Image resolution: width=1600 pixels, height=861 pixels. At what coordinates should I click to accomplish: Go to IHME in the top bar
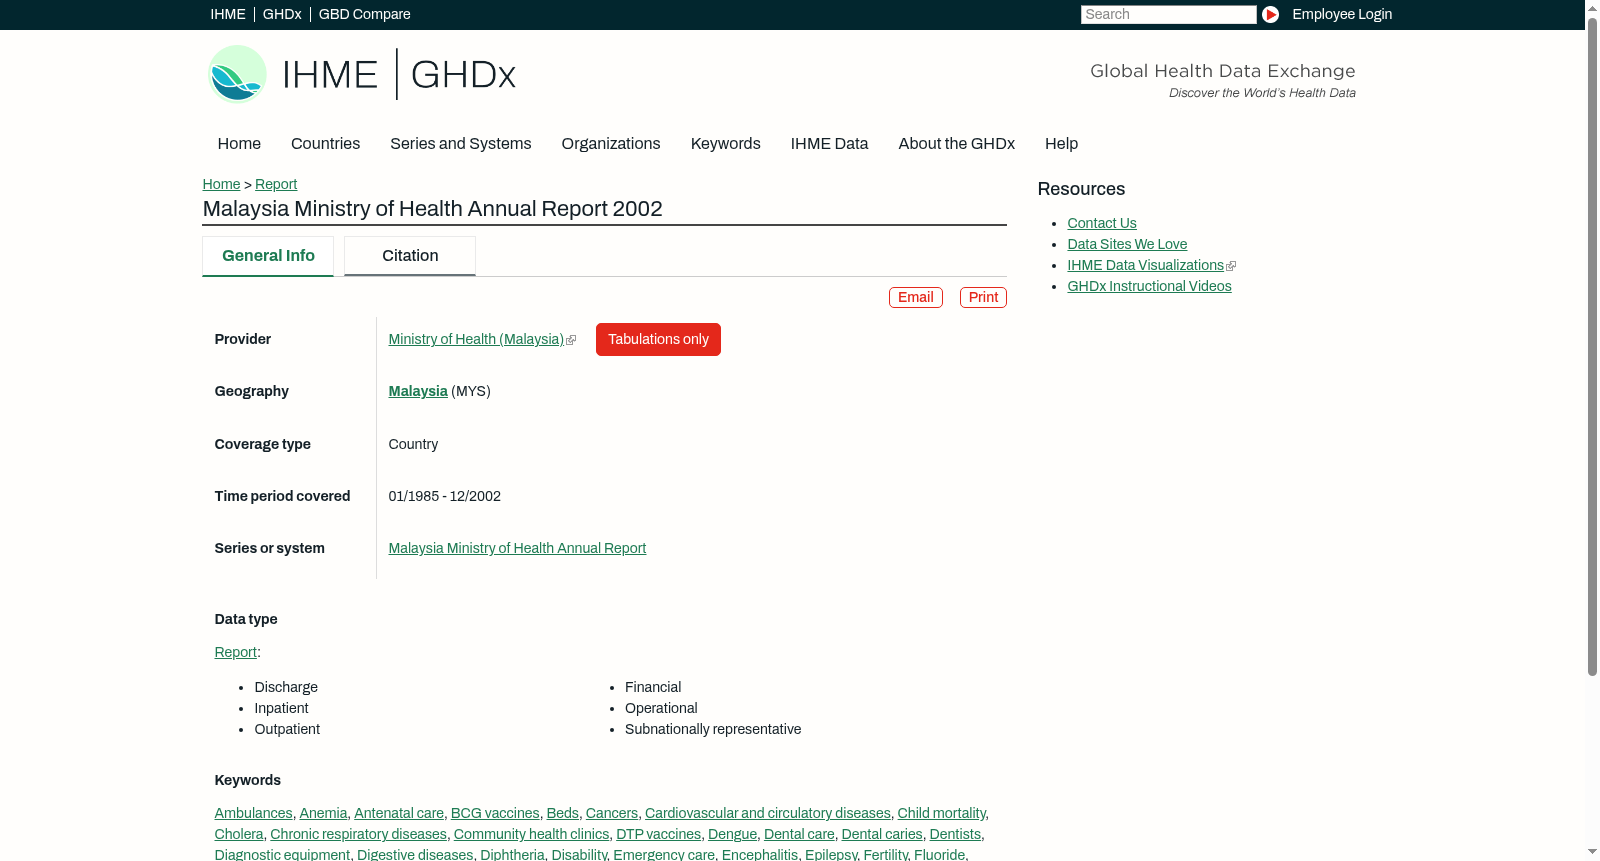[x=228, y=14]
